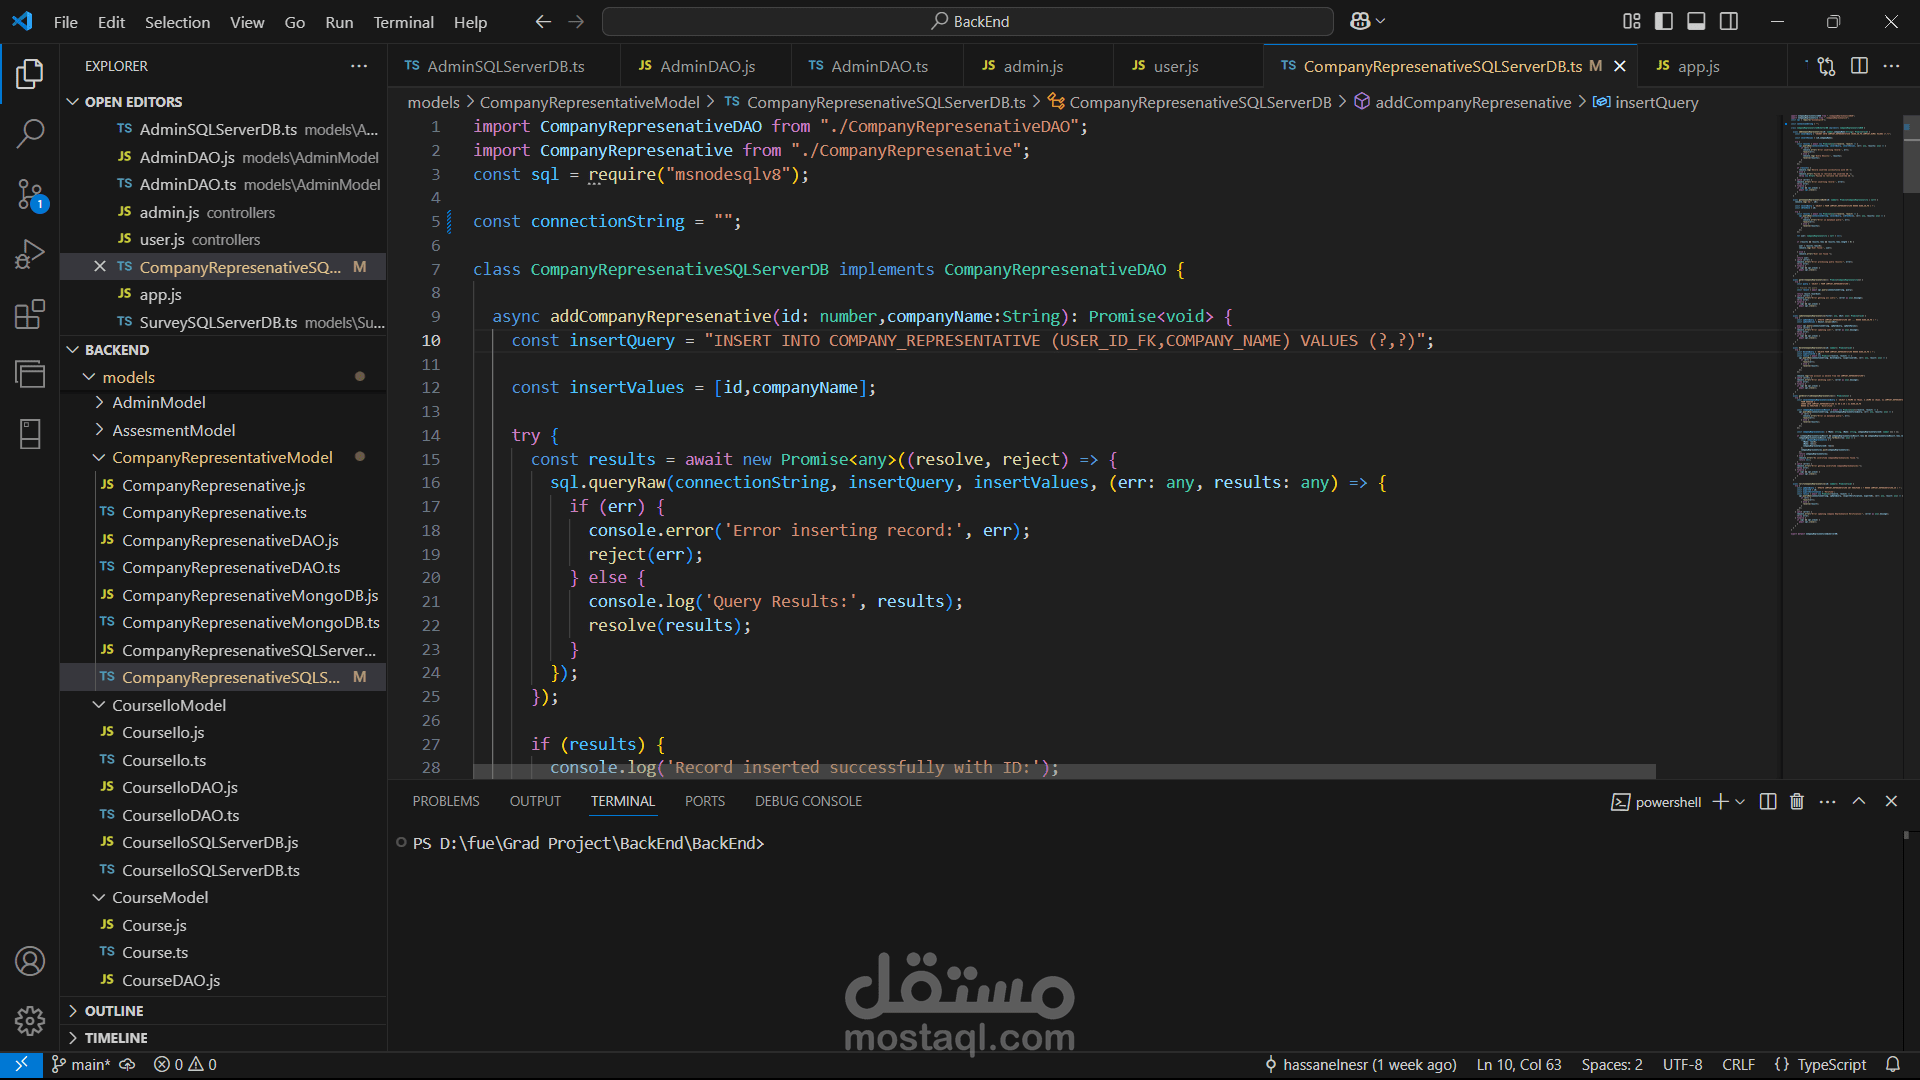This screenshot has height=1080, width=1920.
Task: Click the BackEnd command center search box
Action: coord(968,21)
